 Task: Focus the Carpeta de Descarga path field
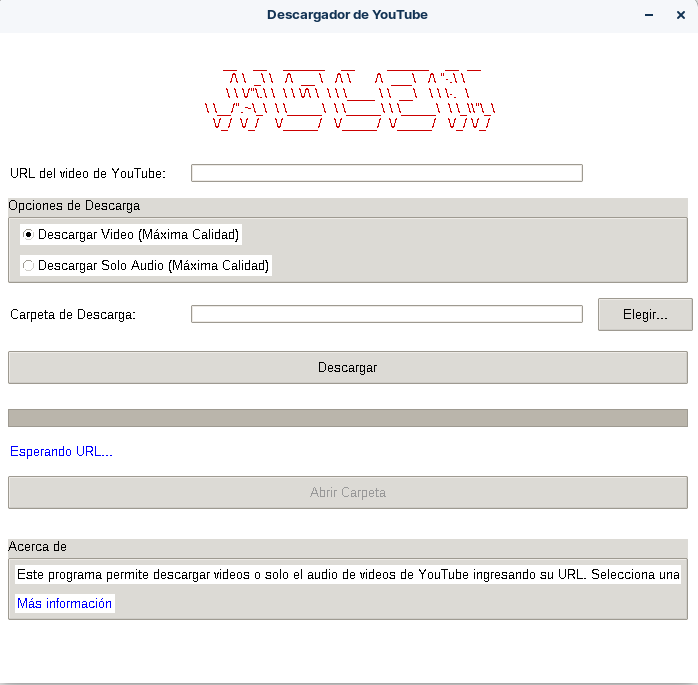386,314
